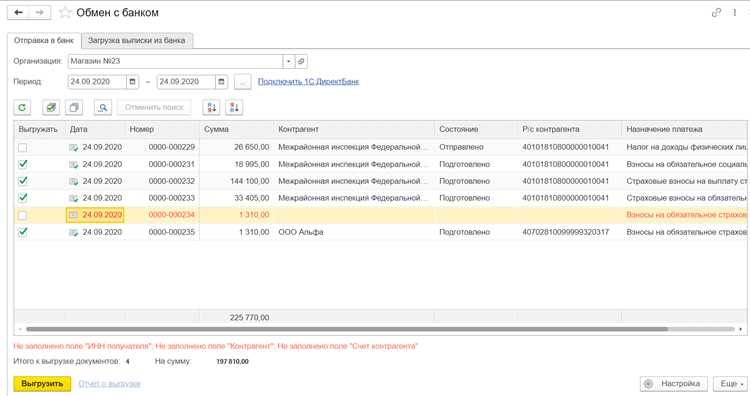Uncheck export checkbox for document 0000-000231
The image size is (750, 396).
coord(22,164)
